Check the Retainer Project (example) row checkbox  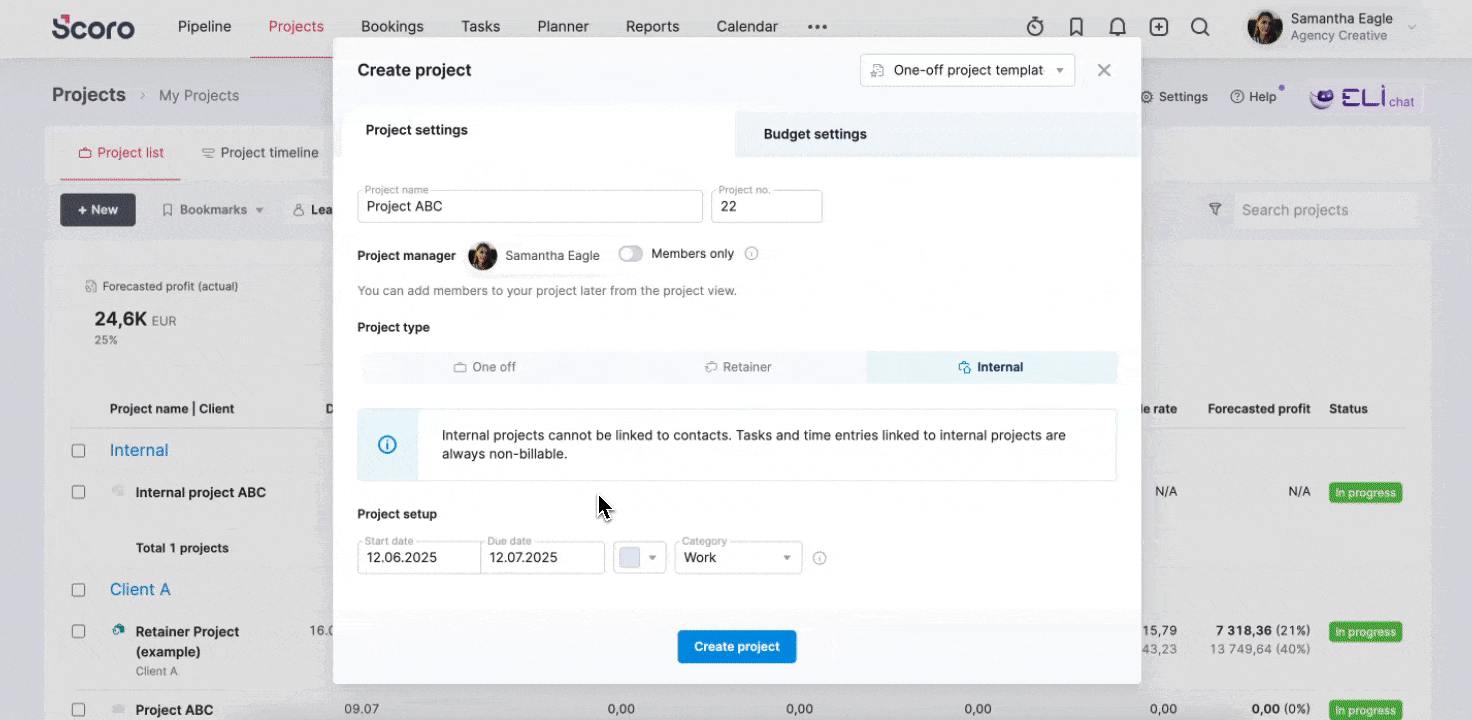click(x=78, y=631)
